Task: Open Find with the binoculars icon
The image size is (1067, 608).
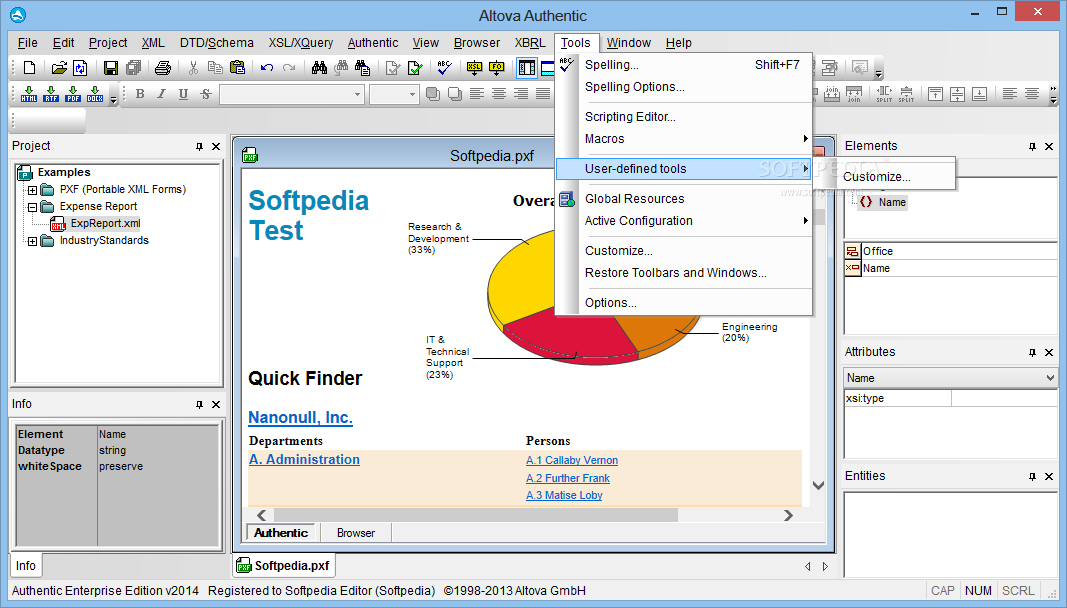Action: [x=319, y=67]
